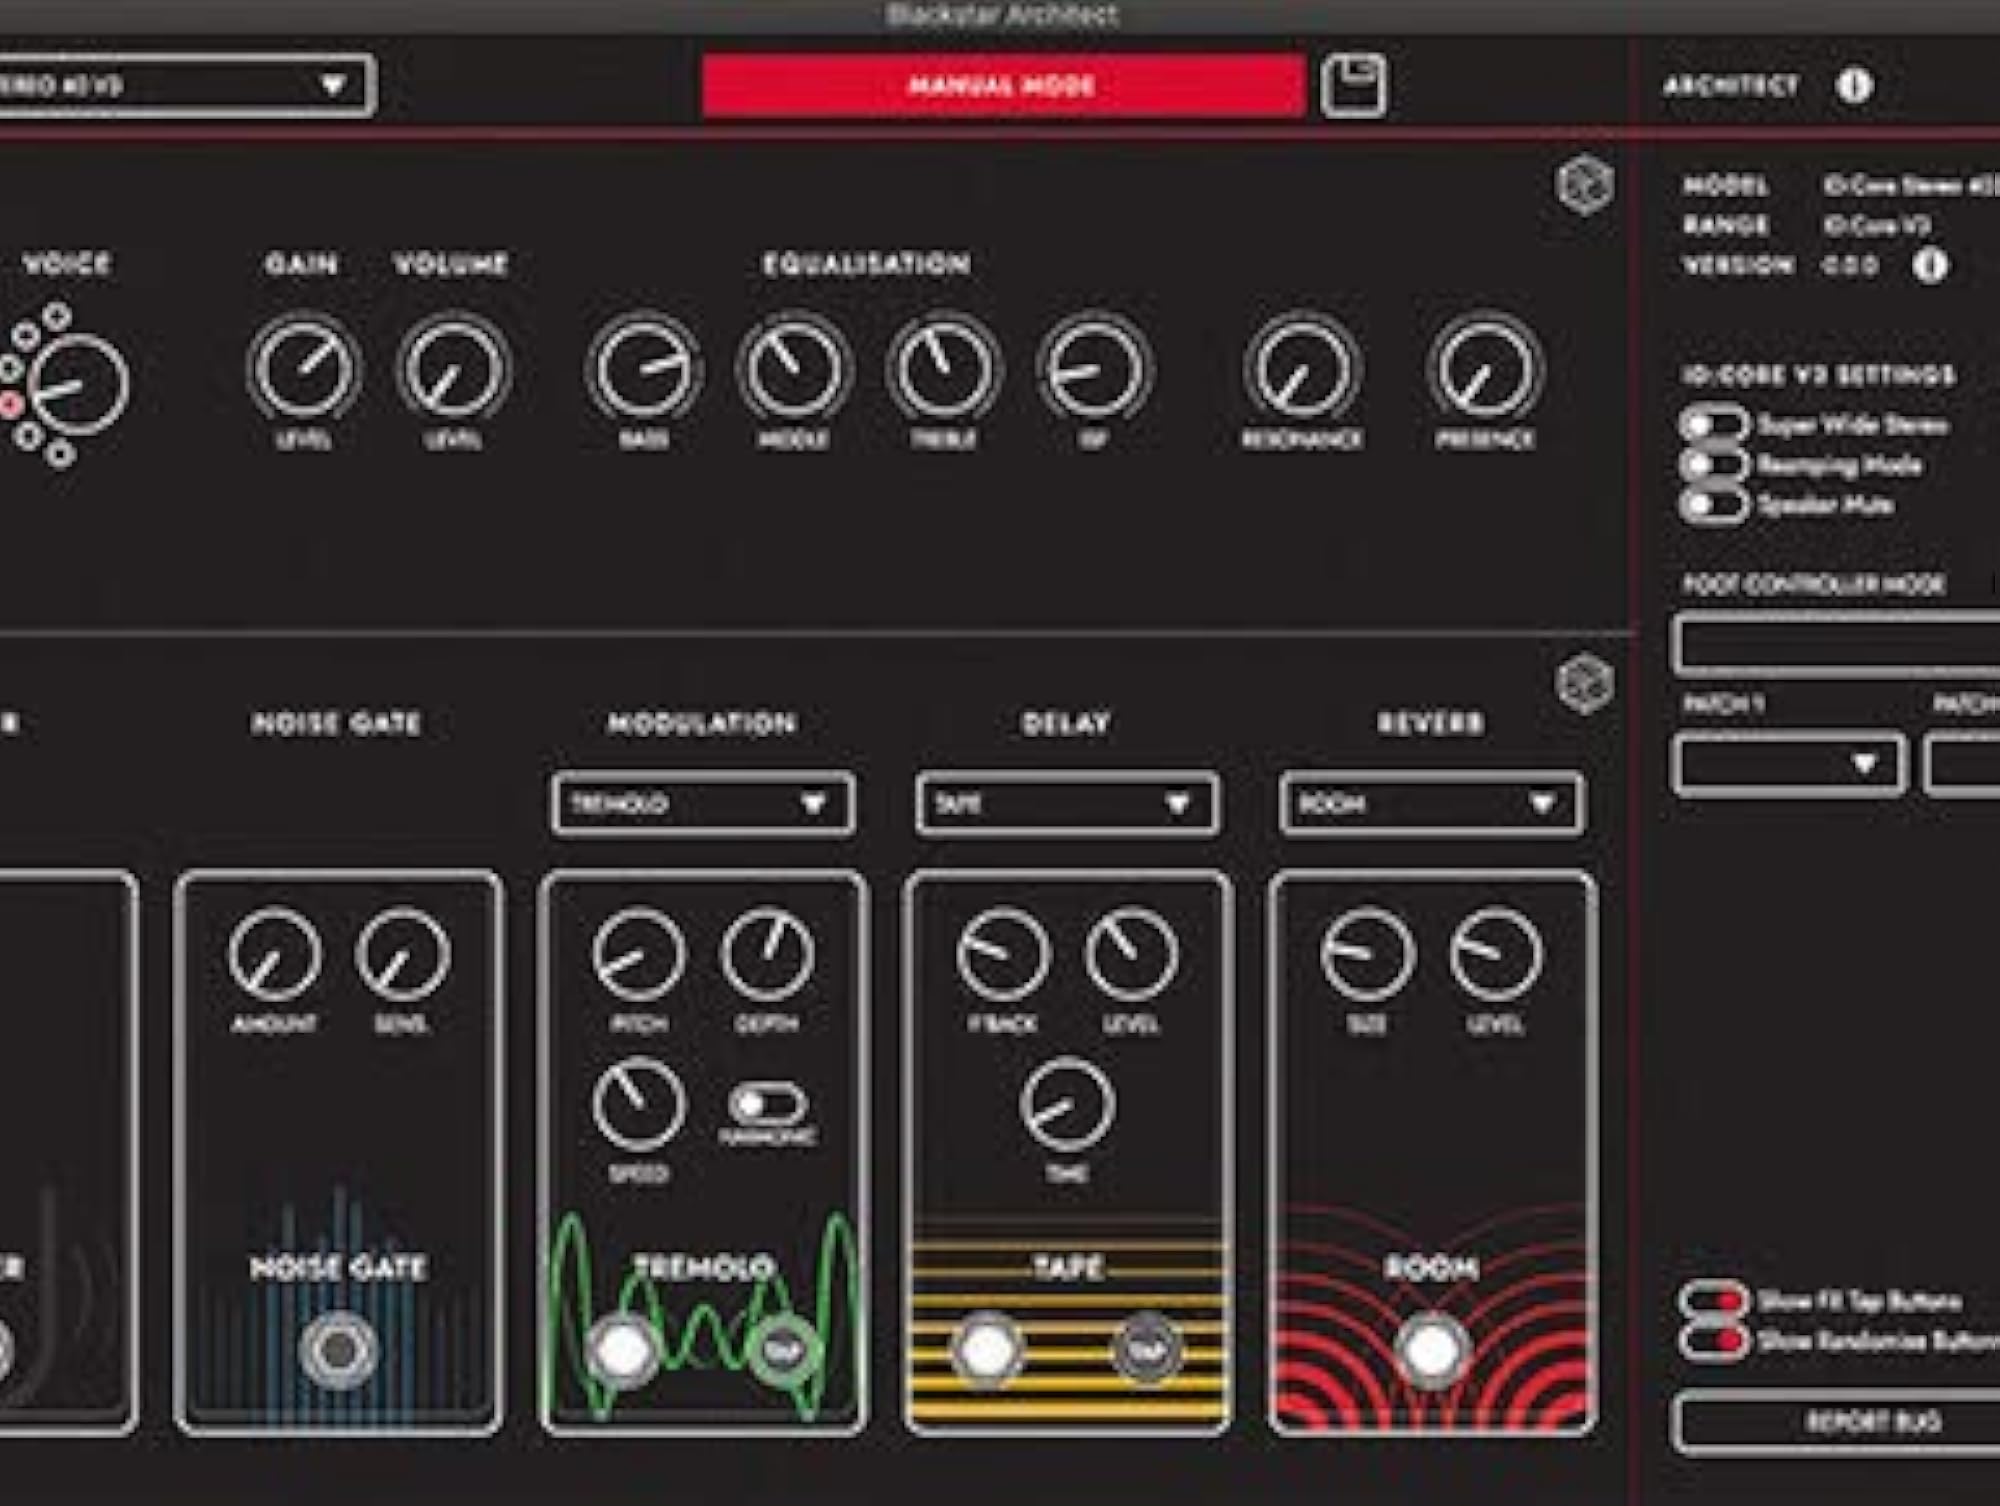Disable Show Randomise Buttons toggle

(1714, 1341)
